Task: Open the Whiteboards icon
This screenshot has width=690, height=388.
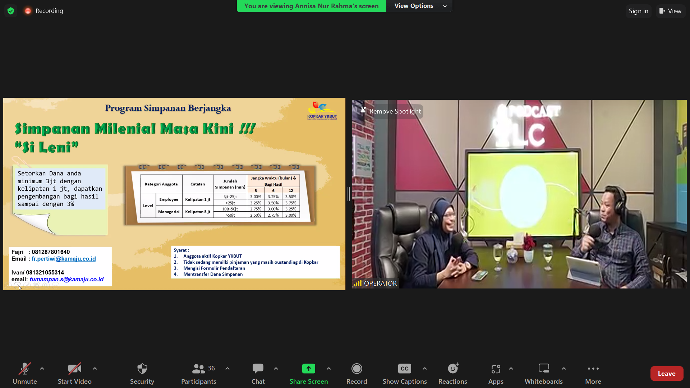Action: [x=544, y=368]
